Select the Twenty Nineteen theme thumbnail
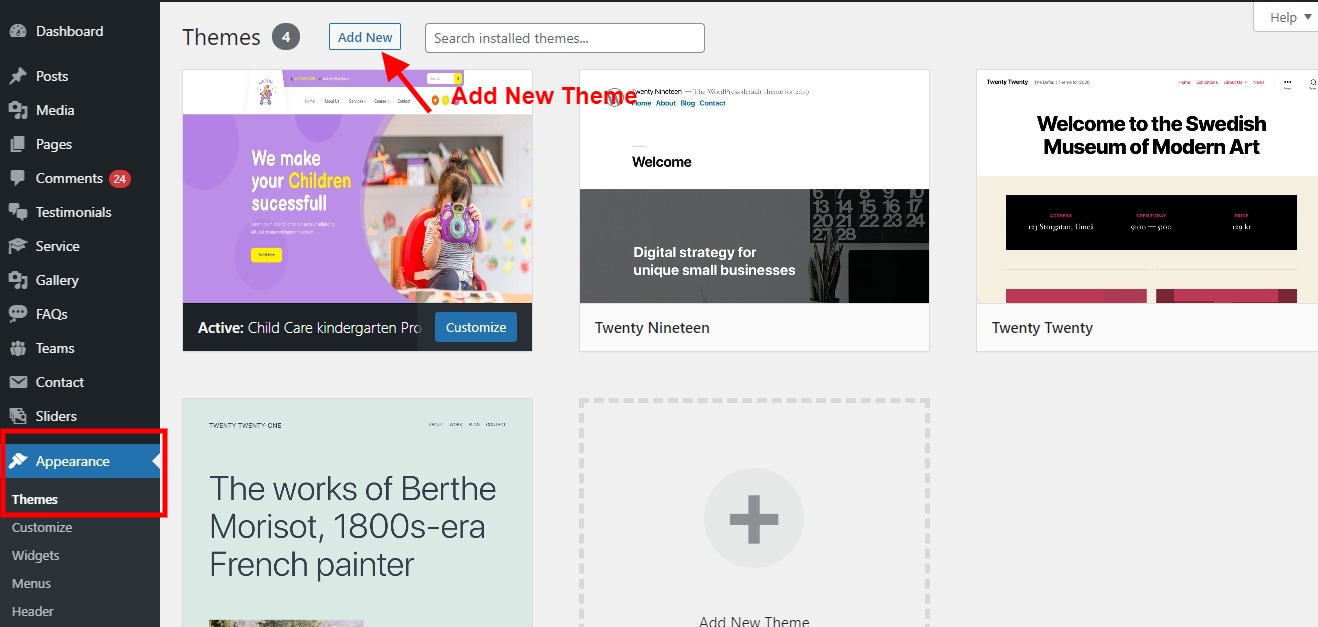Screen dimensions: 1318x627 click(754, 186)
